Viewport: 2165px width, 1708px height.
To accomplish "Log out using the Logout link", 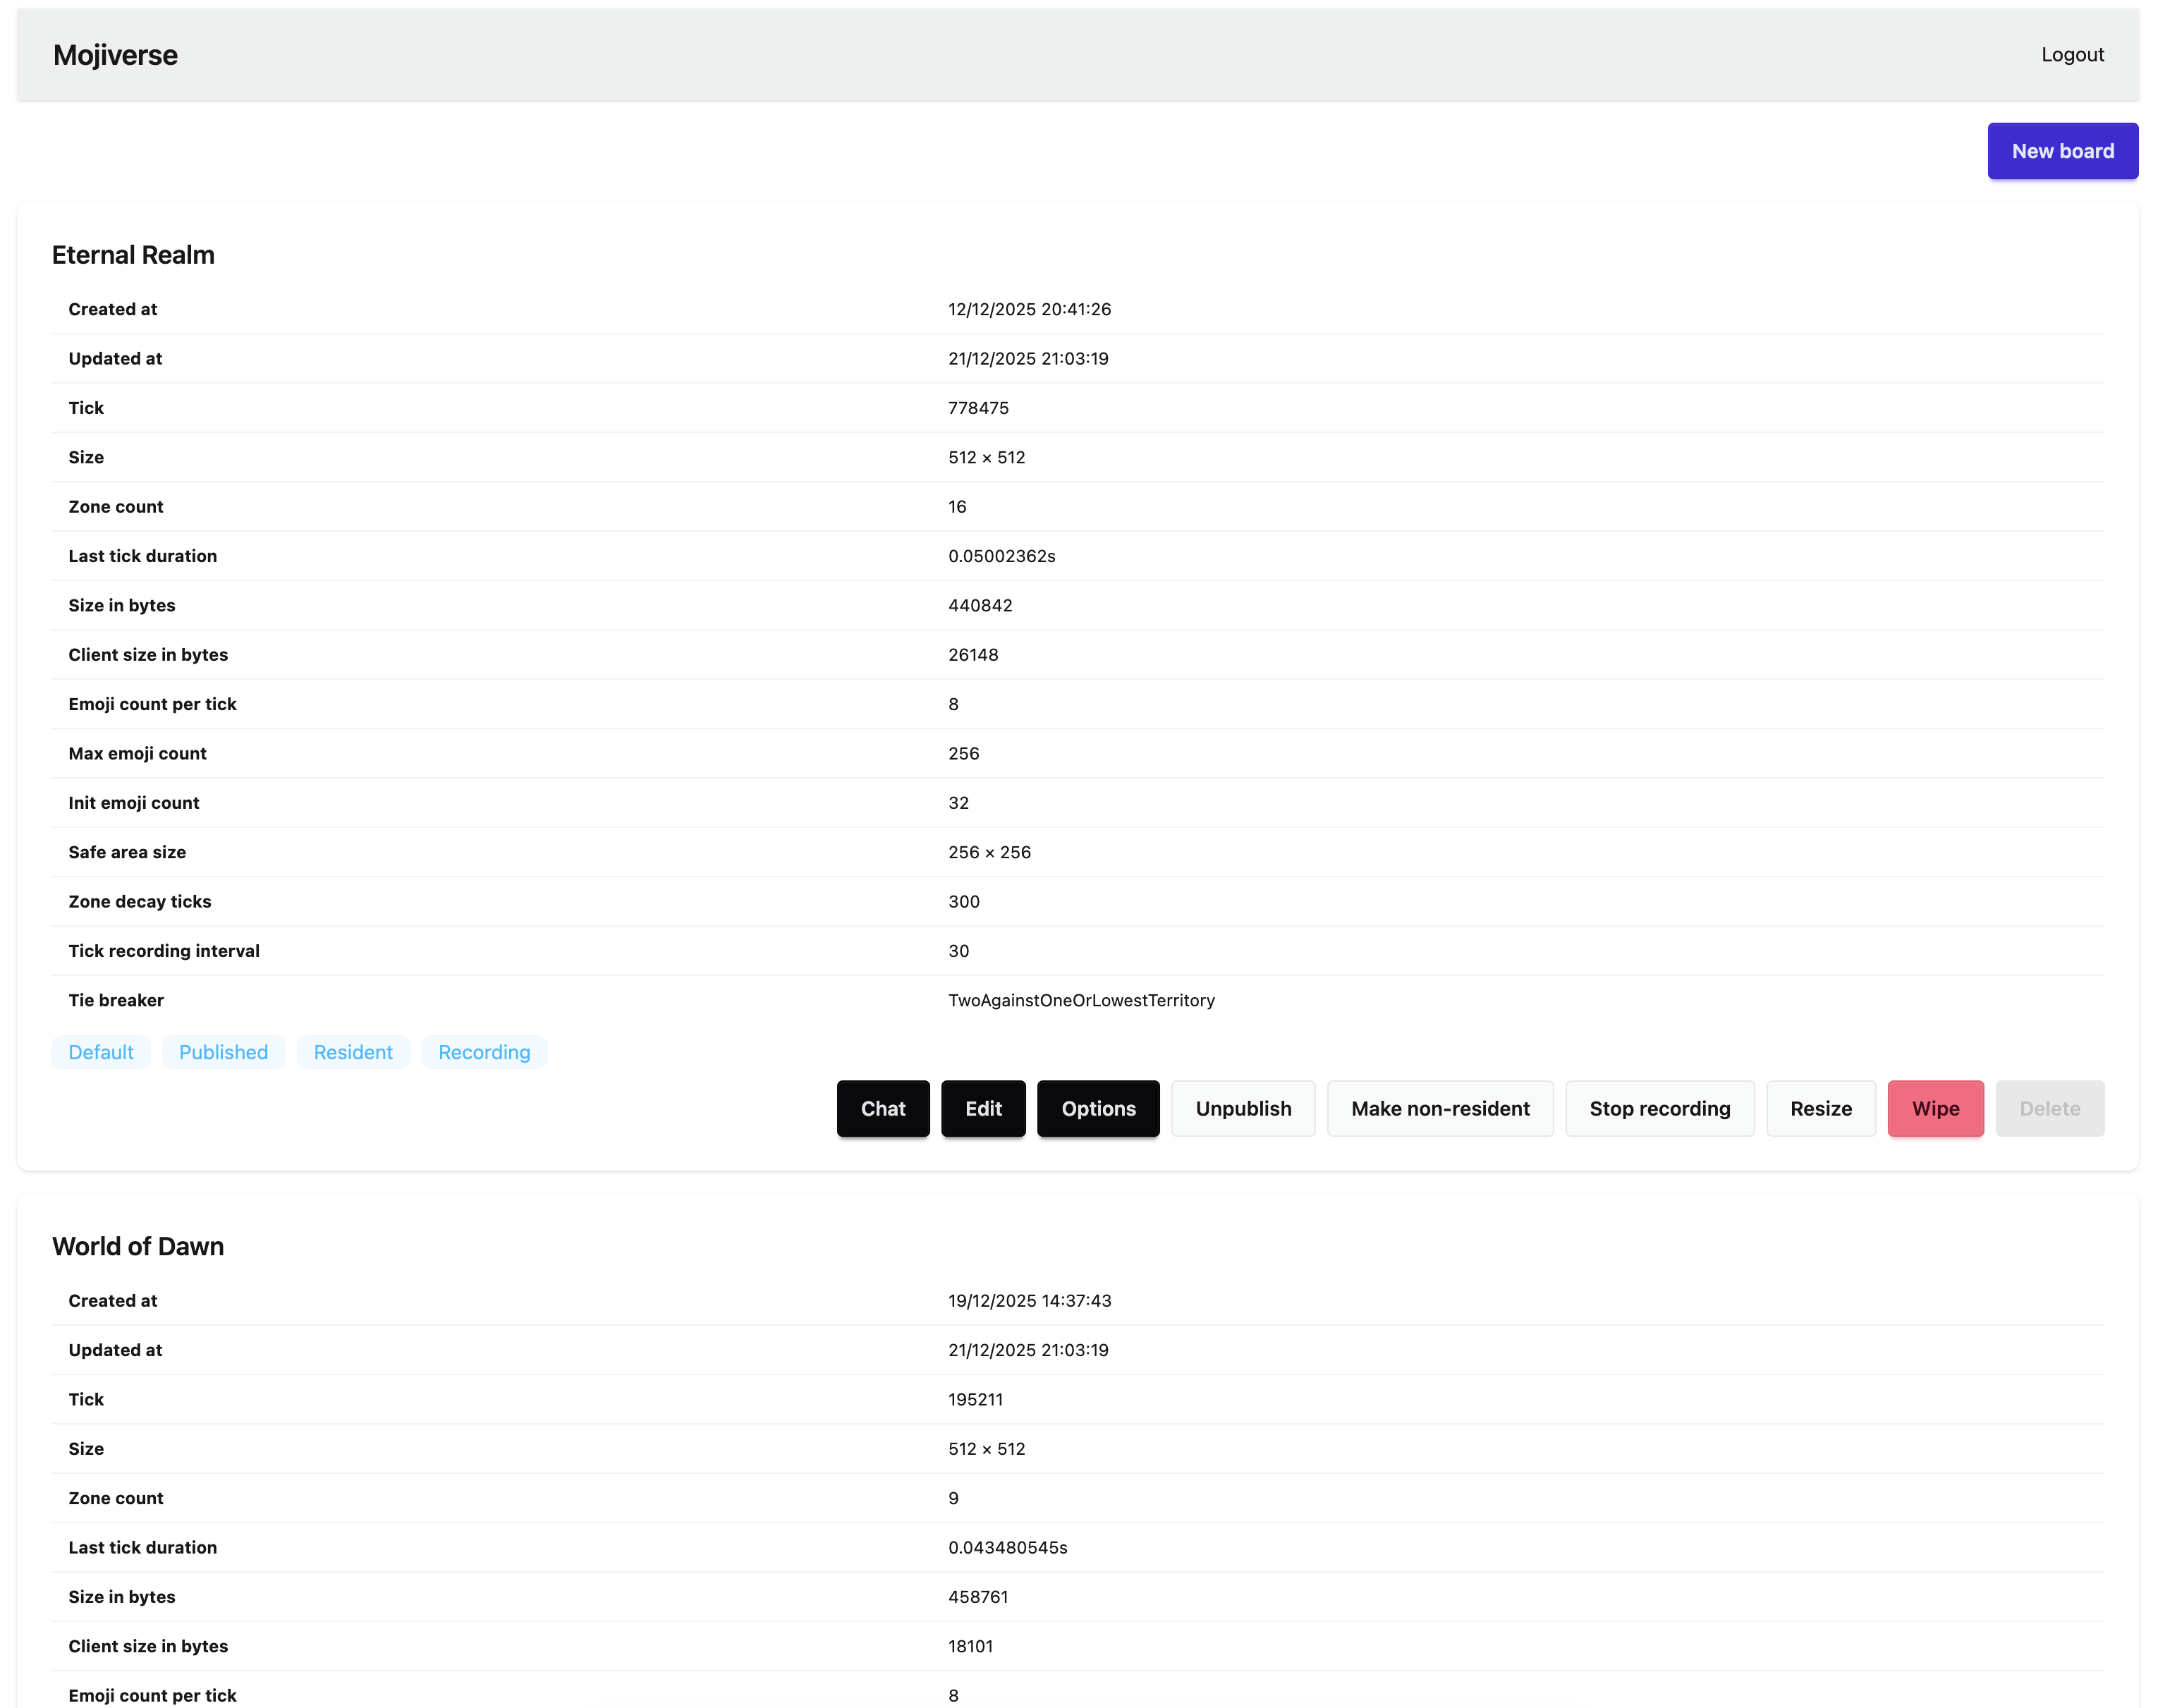I will click(2071, 55).
